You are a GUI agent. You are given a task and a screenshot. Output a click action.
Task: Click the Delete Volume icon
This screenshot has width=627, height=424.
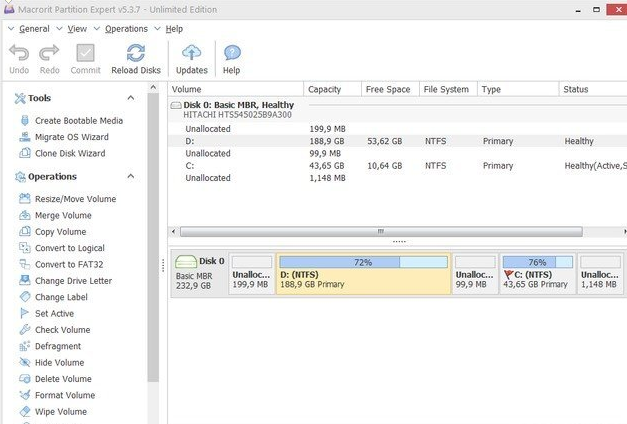pos(25,379)
